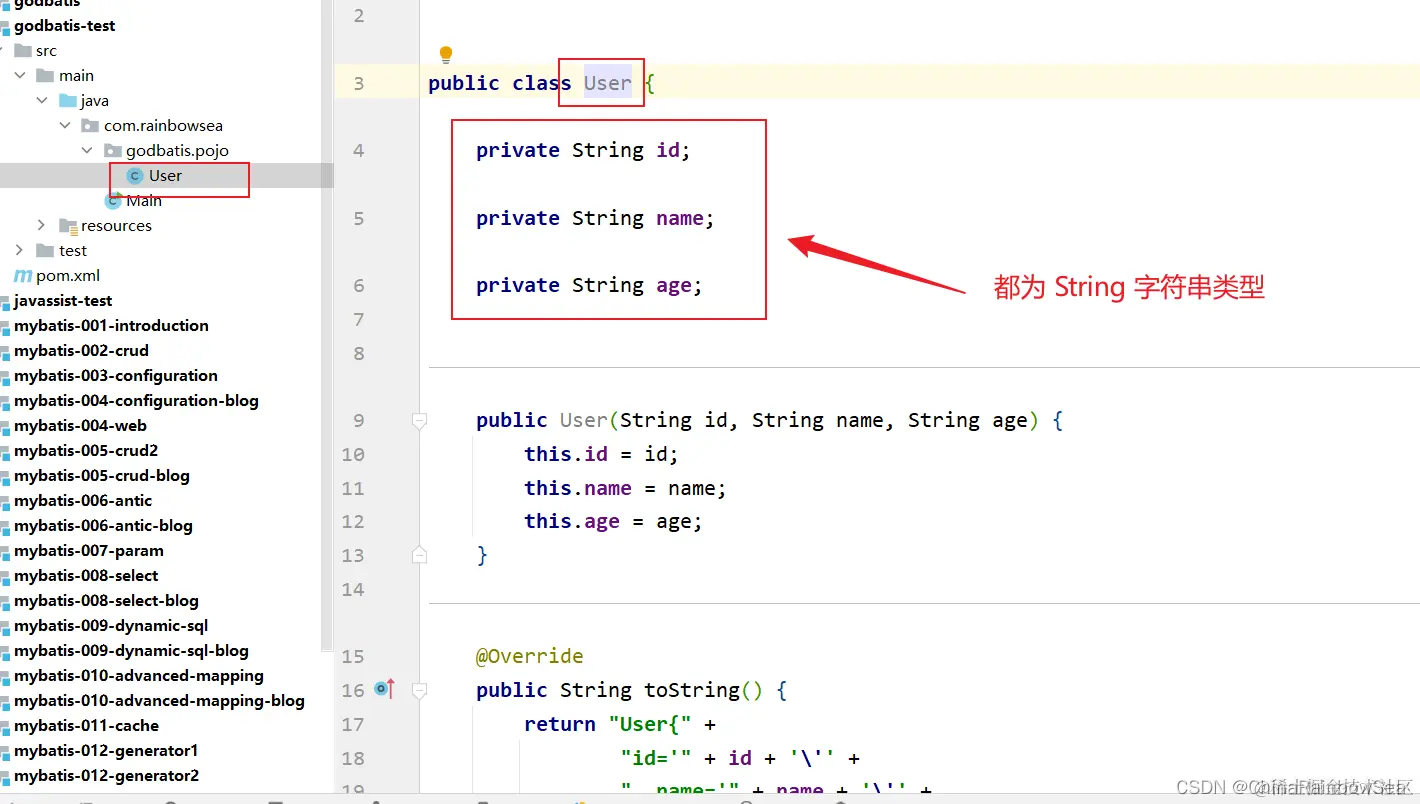
Task: Expand the resources folder
Action: pos(41,225)
